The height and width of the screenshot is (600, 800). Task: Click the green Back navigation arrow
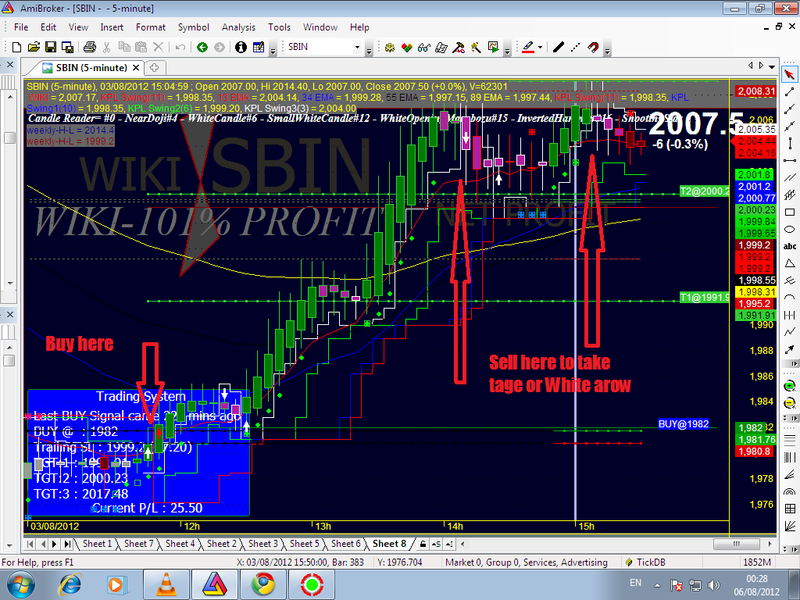pyautogui.click(x=203, y=47)
